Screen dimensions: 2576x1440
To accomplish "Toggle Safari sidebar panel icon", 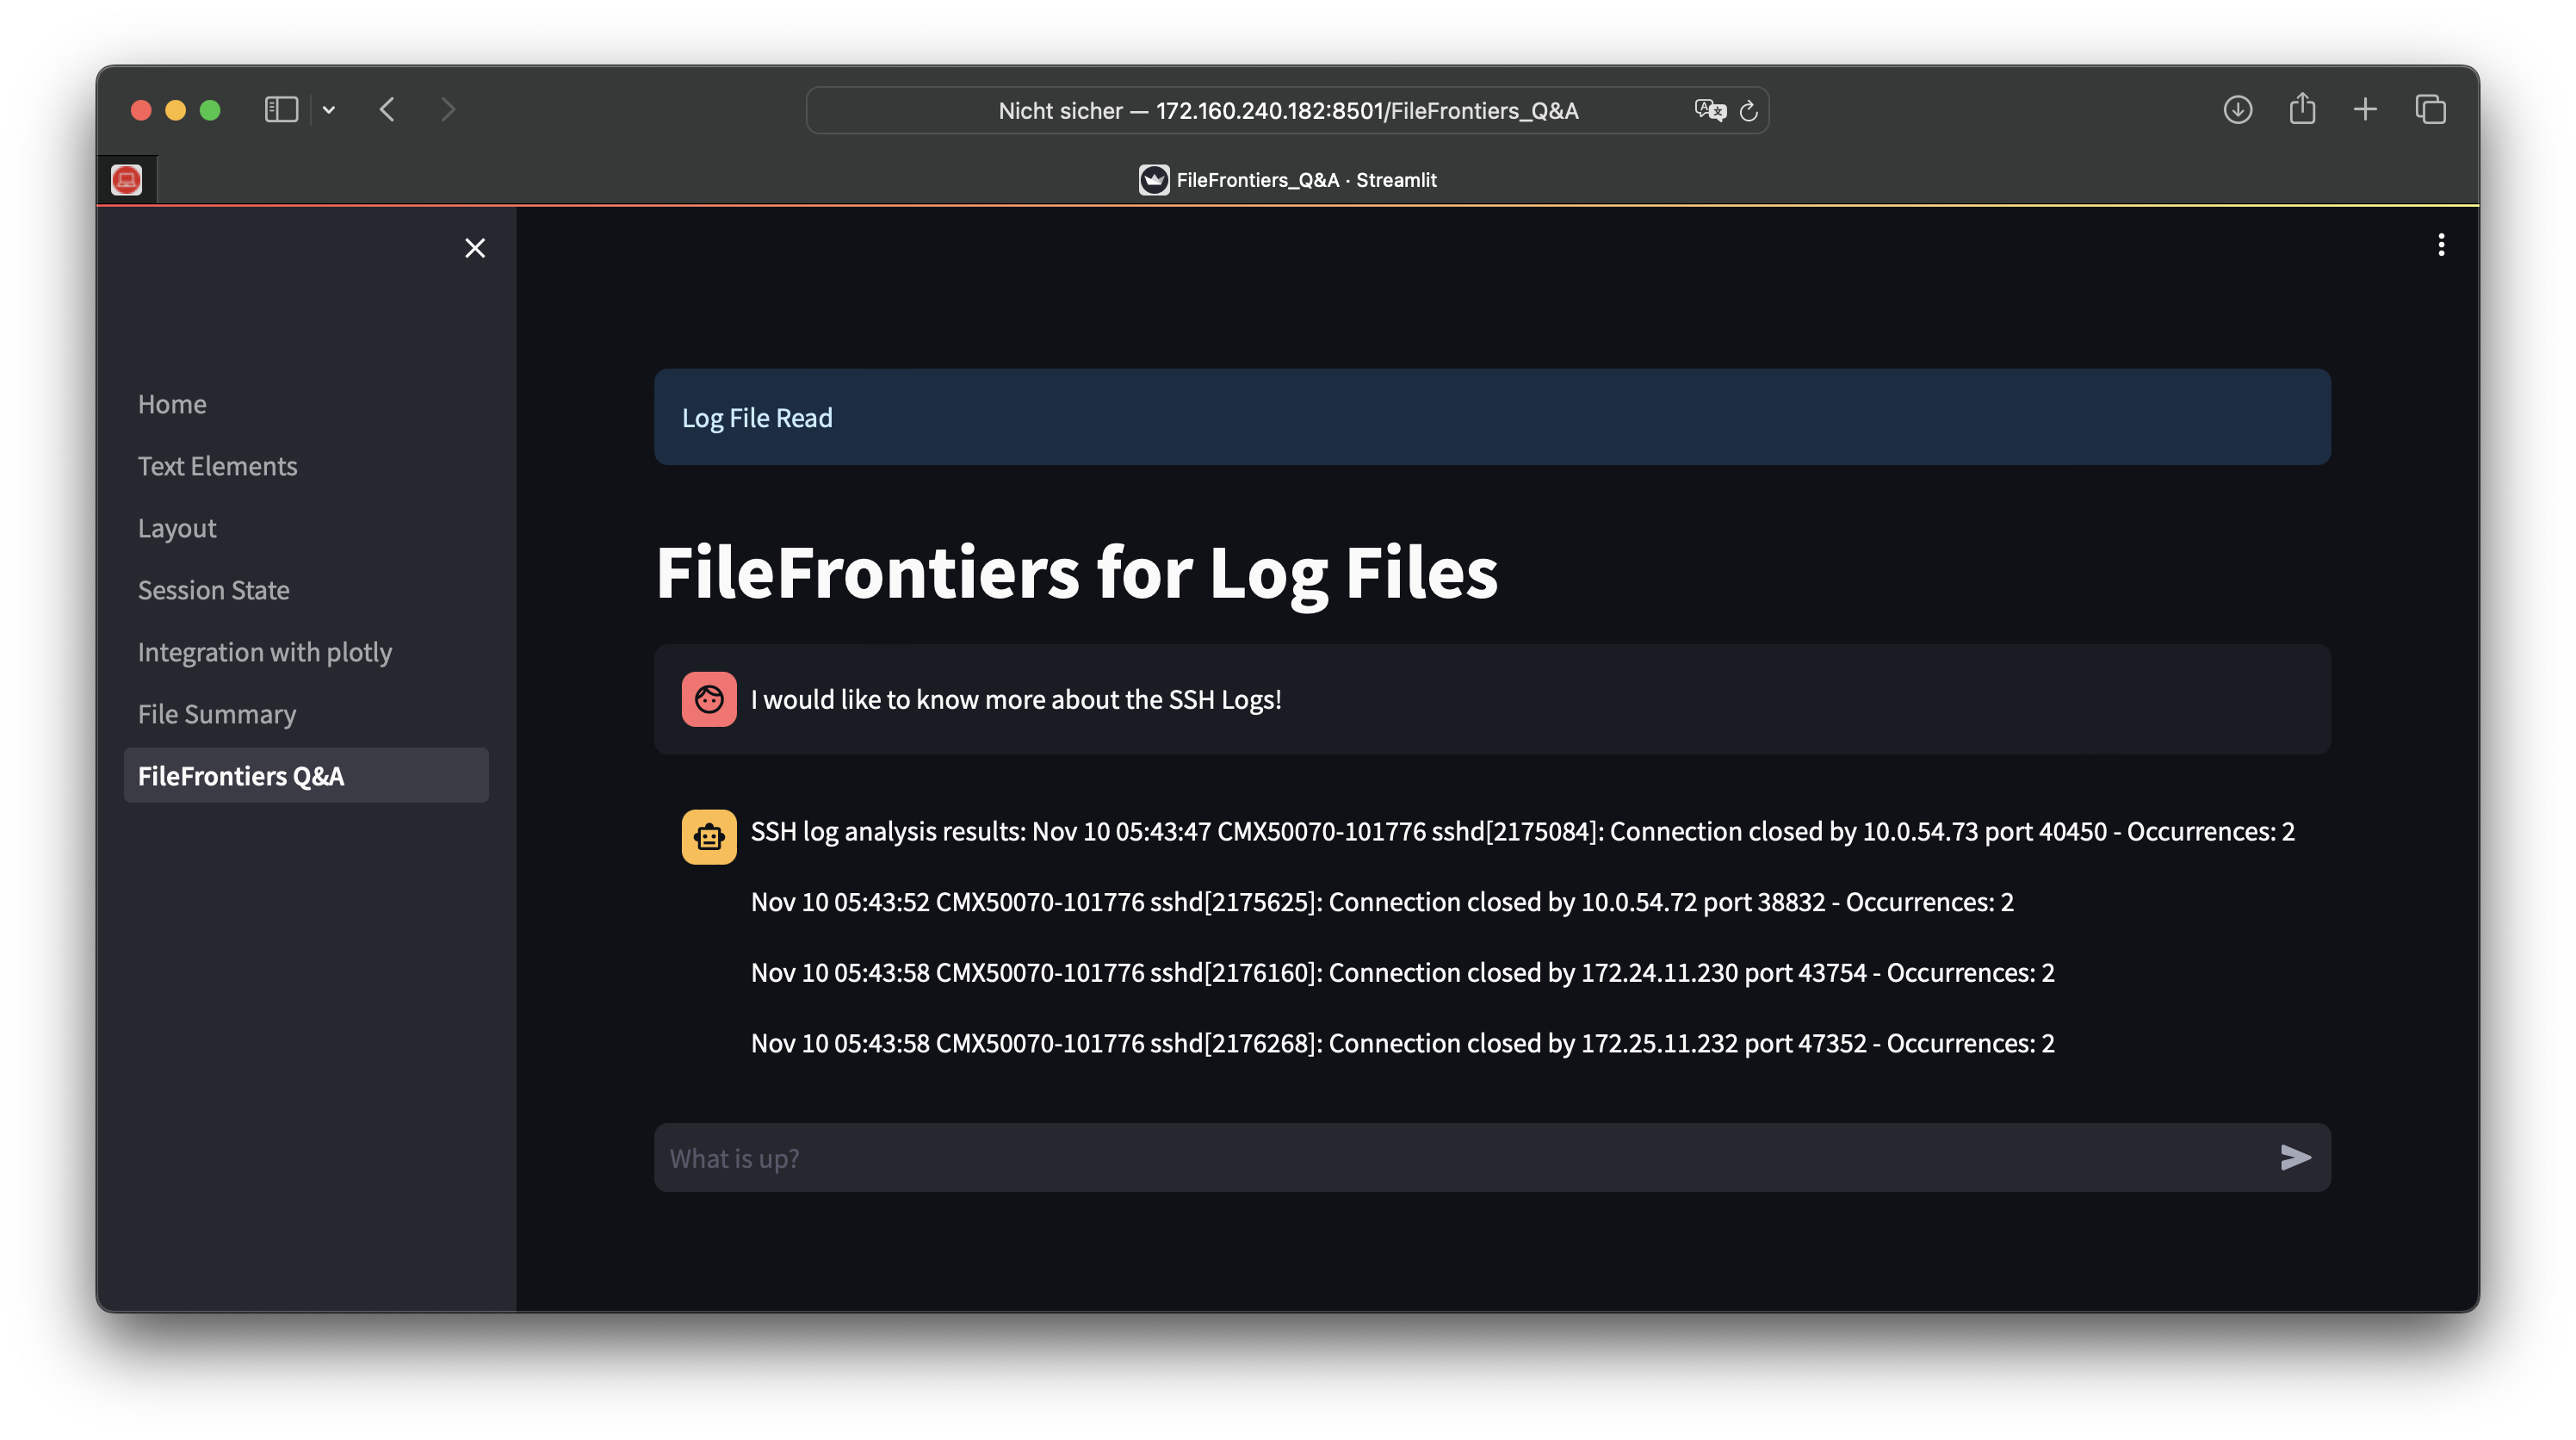I will (x=281, y=109).
